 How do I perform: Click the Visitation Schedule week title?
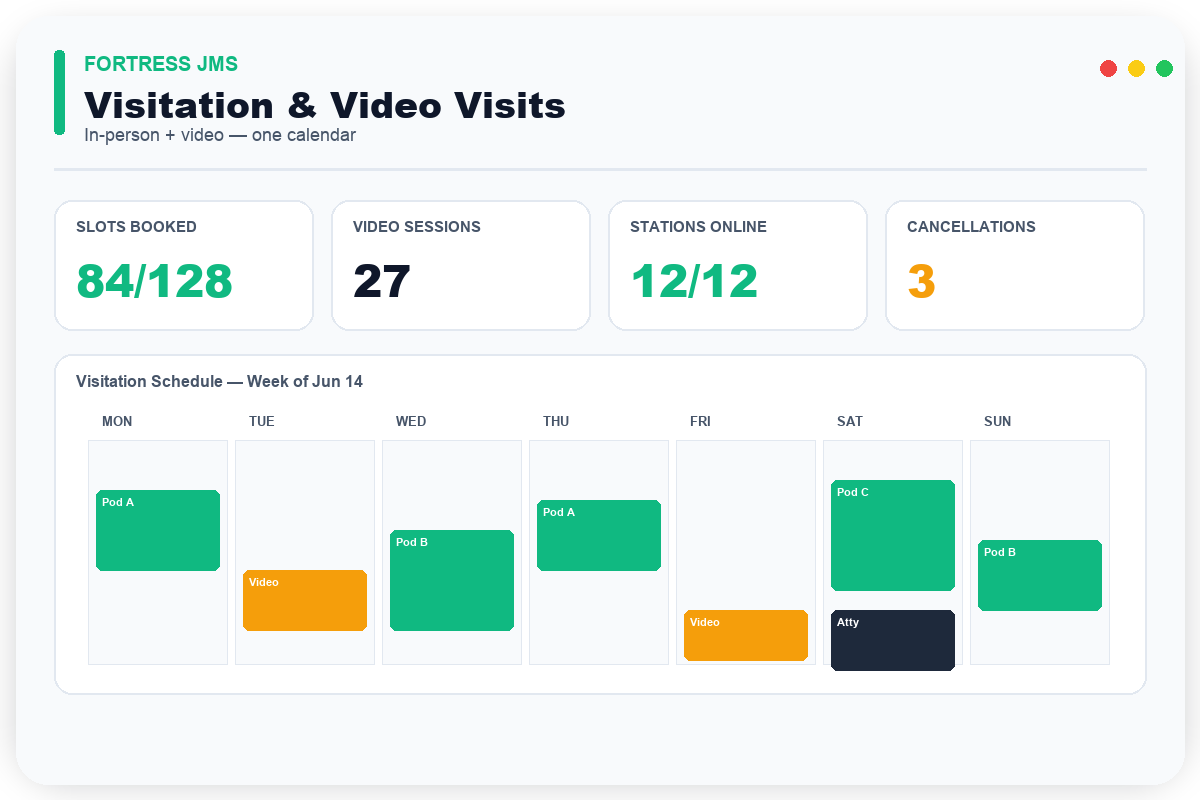pyautogui.click(x=219, y=381)
